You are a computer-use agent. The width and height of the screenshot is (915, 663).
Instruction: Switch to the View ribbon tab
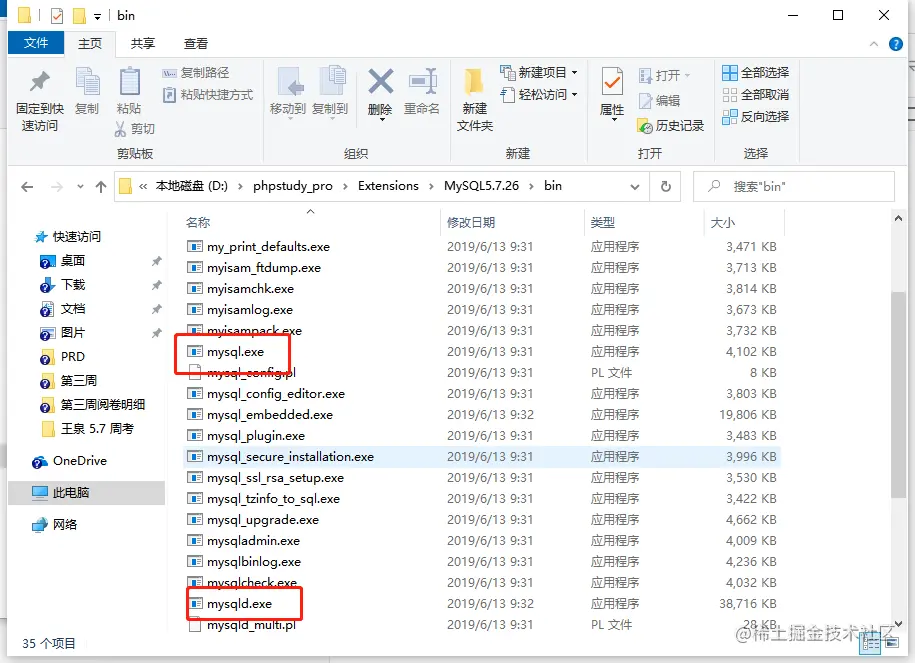click(x=195, y=44)
